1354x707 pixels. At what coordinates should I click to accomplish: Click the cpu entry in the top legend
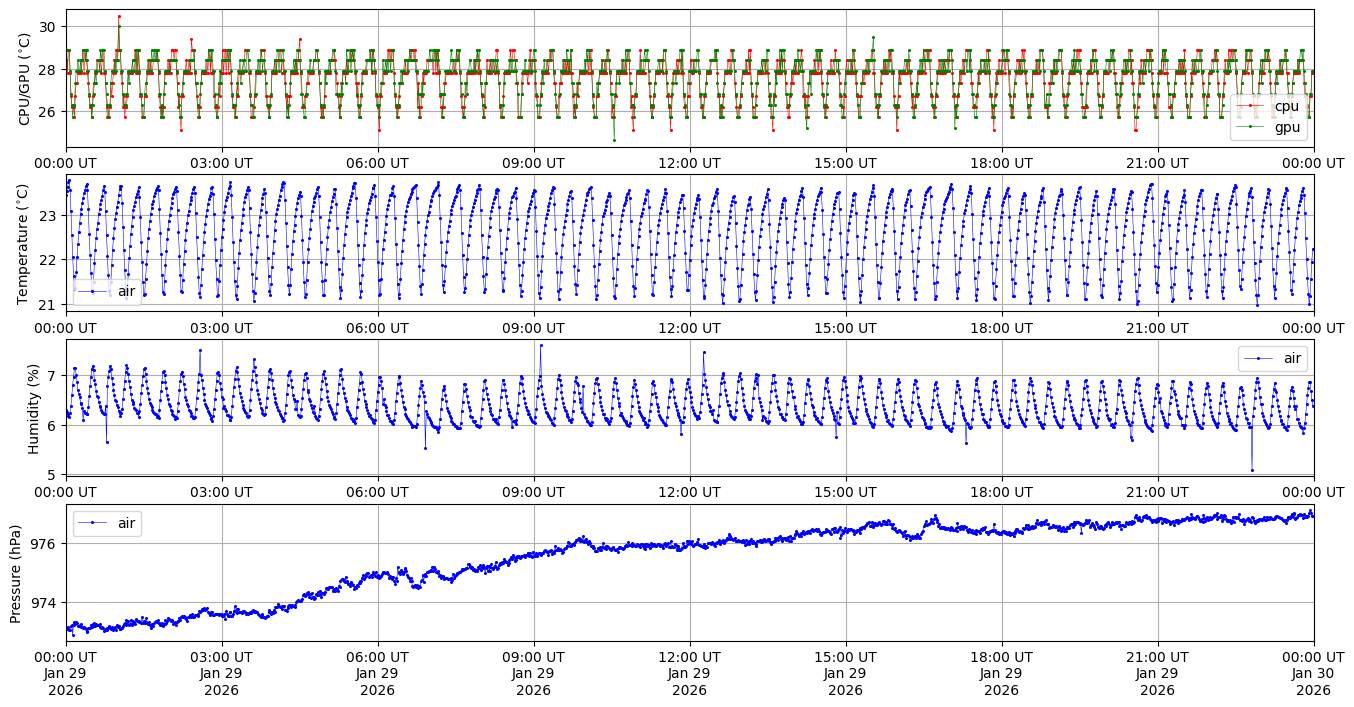pos(1286,106)
